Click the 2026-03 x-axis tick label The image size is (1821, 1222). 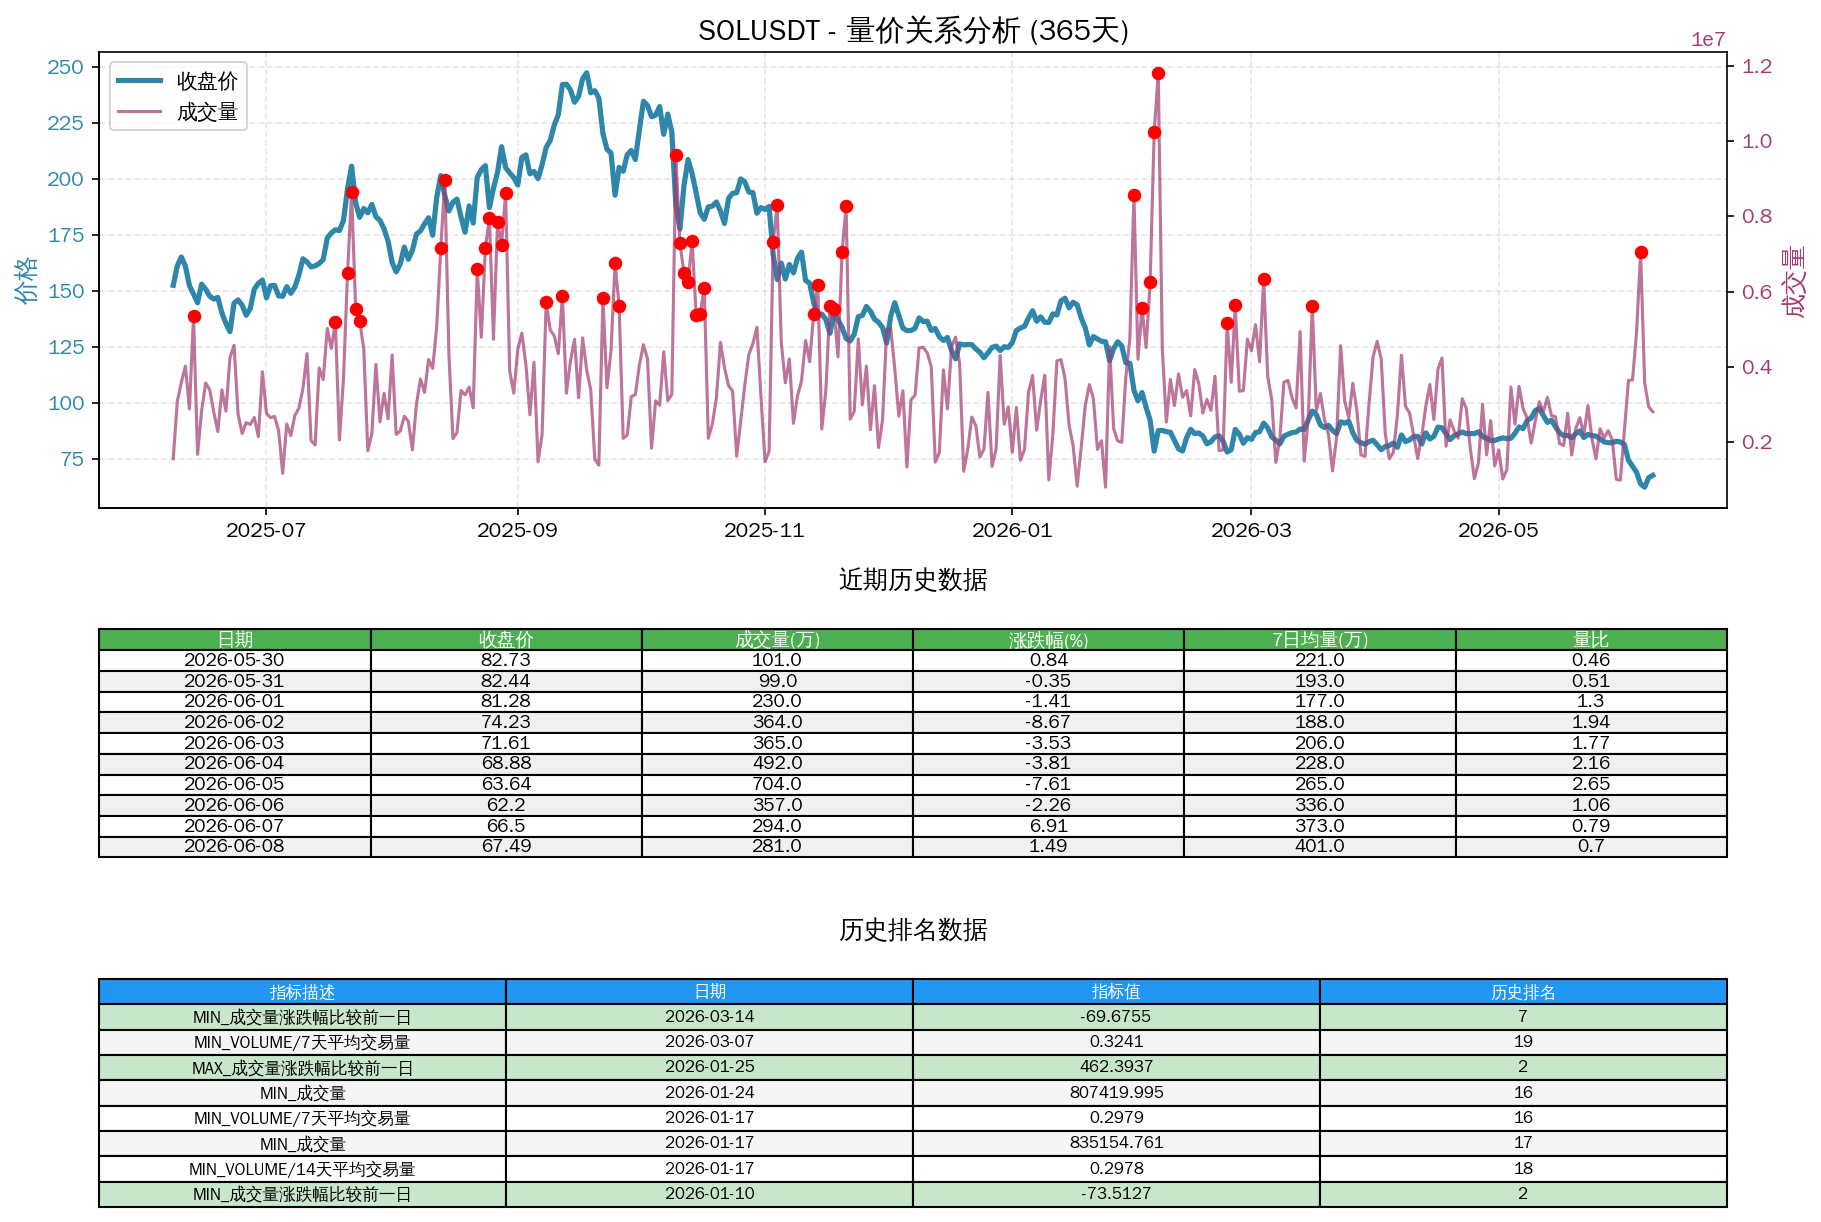[1251, 530]
